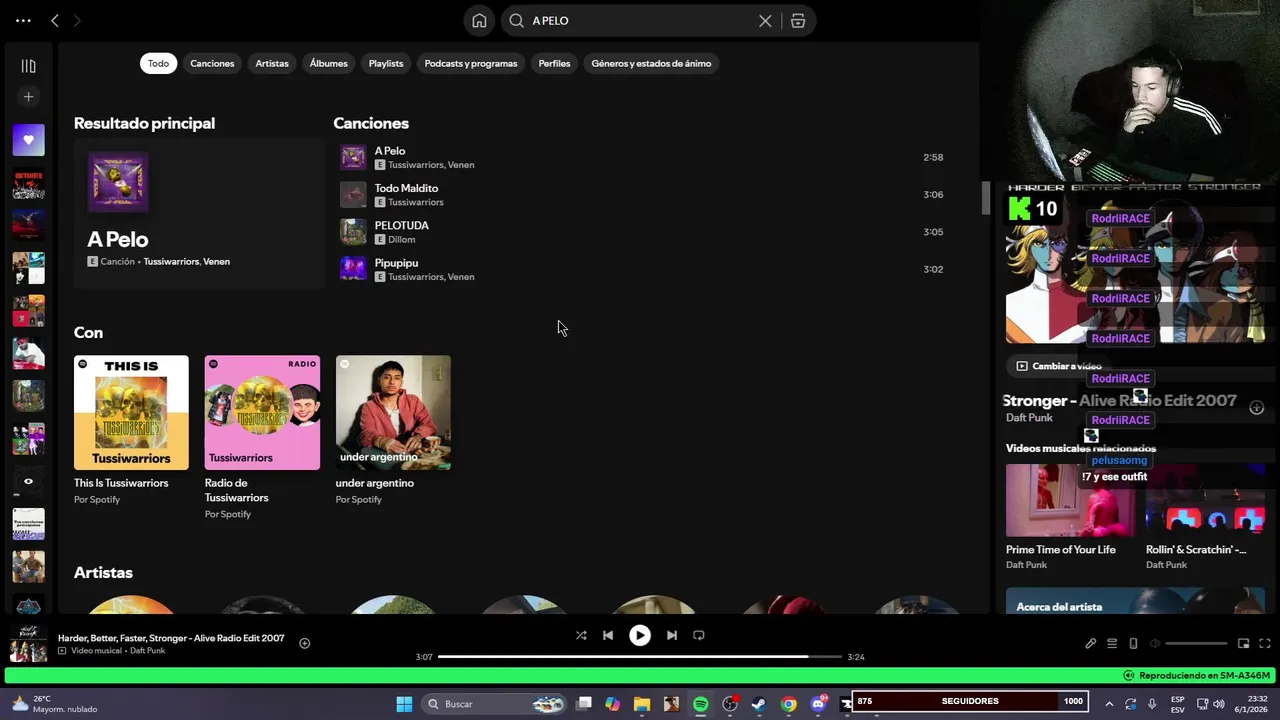Filter by Géneros y estados de ánimo
The width and height of the screenshot is (1280, 720).
tap(651, 63)
